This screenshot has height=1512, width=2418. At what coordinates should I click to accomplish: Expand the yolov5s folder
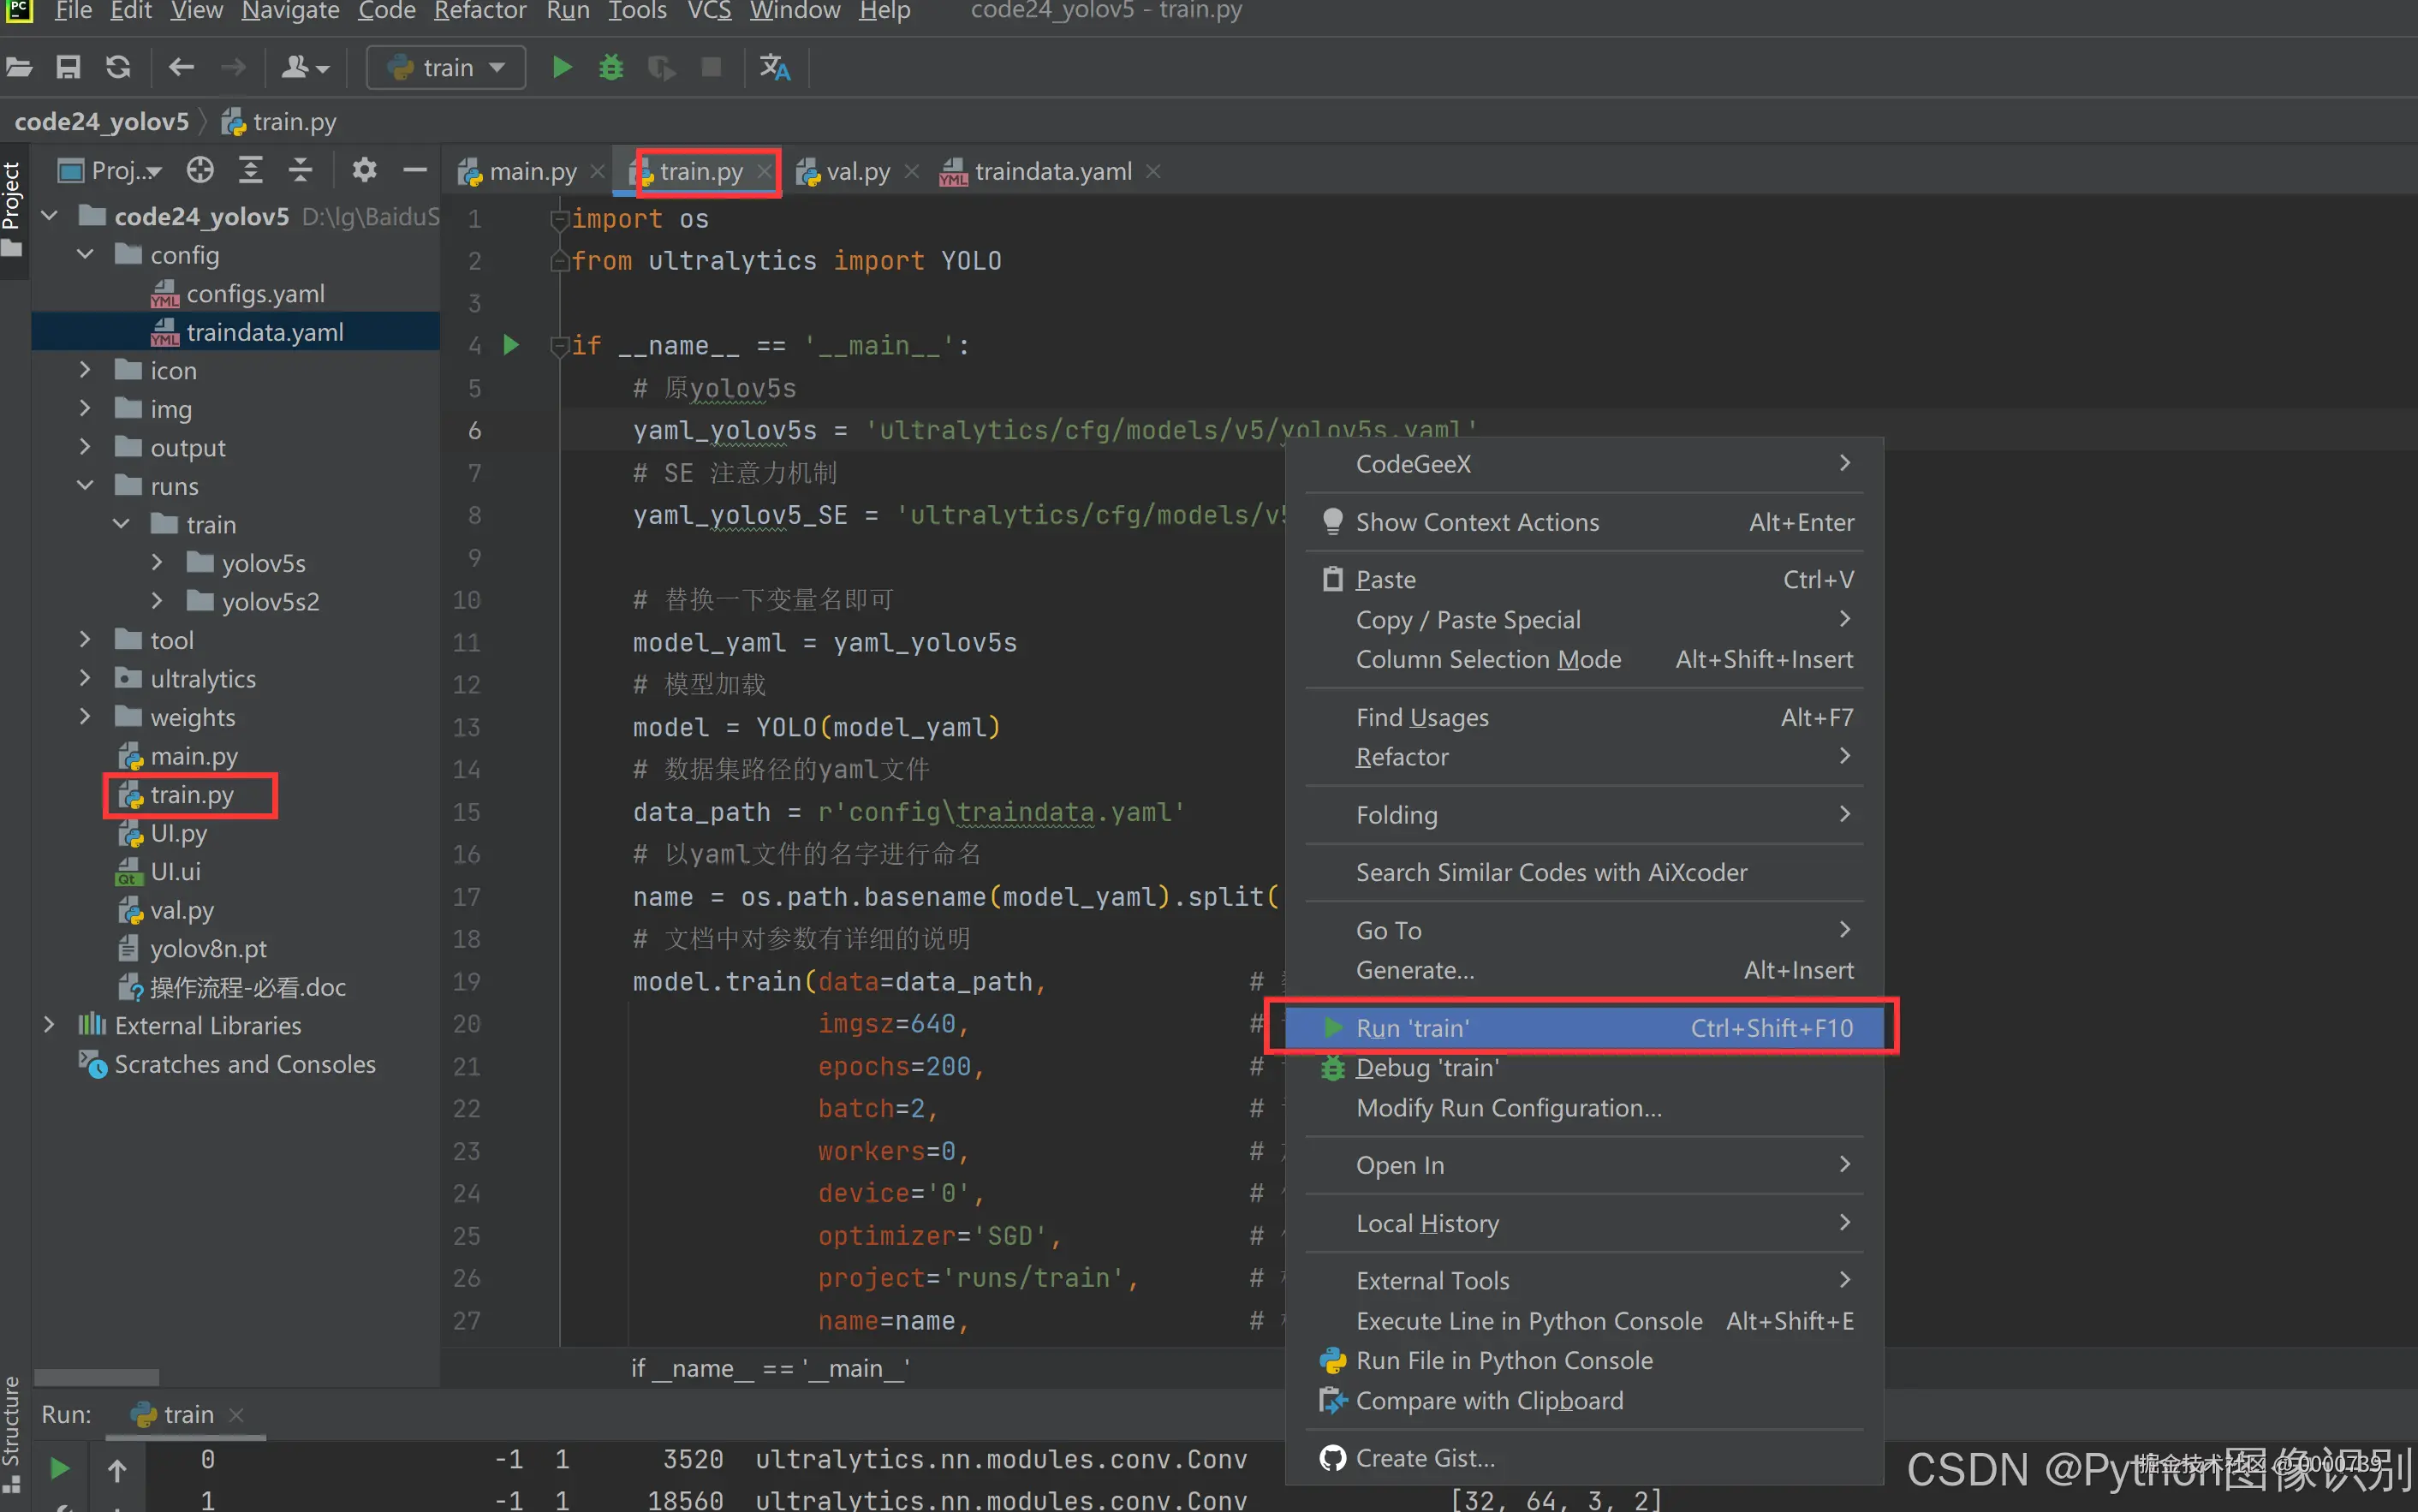click(157, 563)
